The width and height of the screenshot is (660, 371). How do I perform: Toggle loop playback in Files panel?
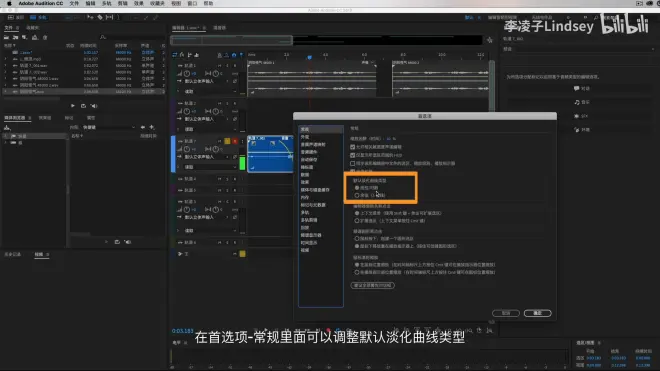point(83,106)
